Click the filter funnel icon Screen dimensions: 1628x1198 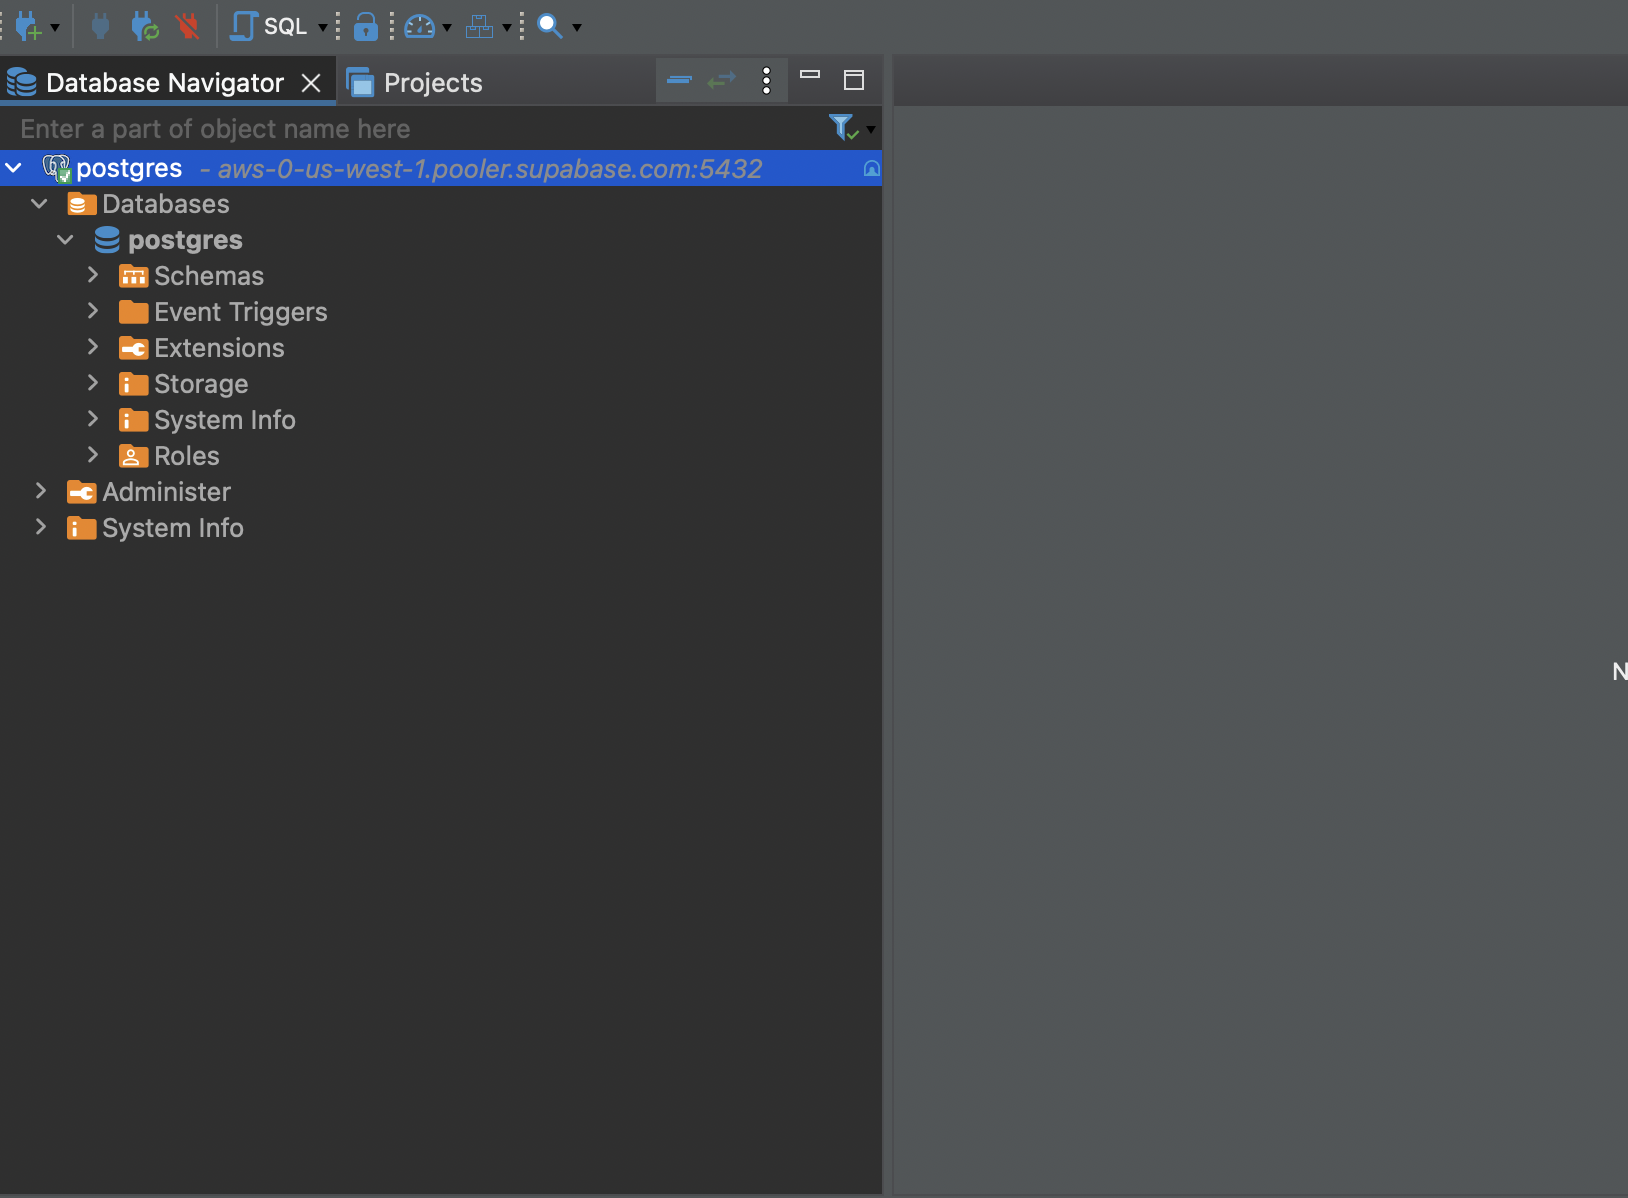(x=842, y=127)
